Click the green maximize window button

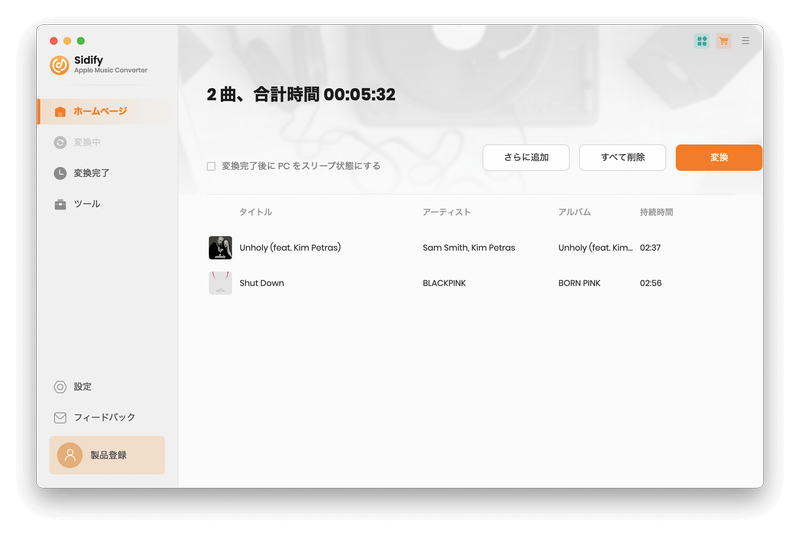[81, 41]
